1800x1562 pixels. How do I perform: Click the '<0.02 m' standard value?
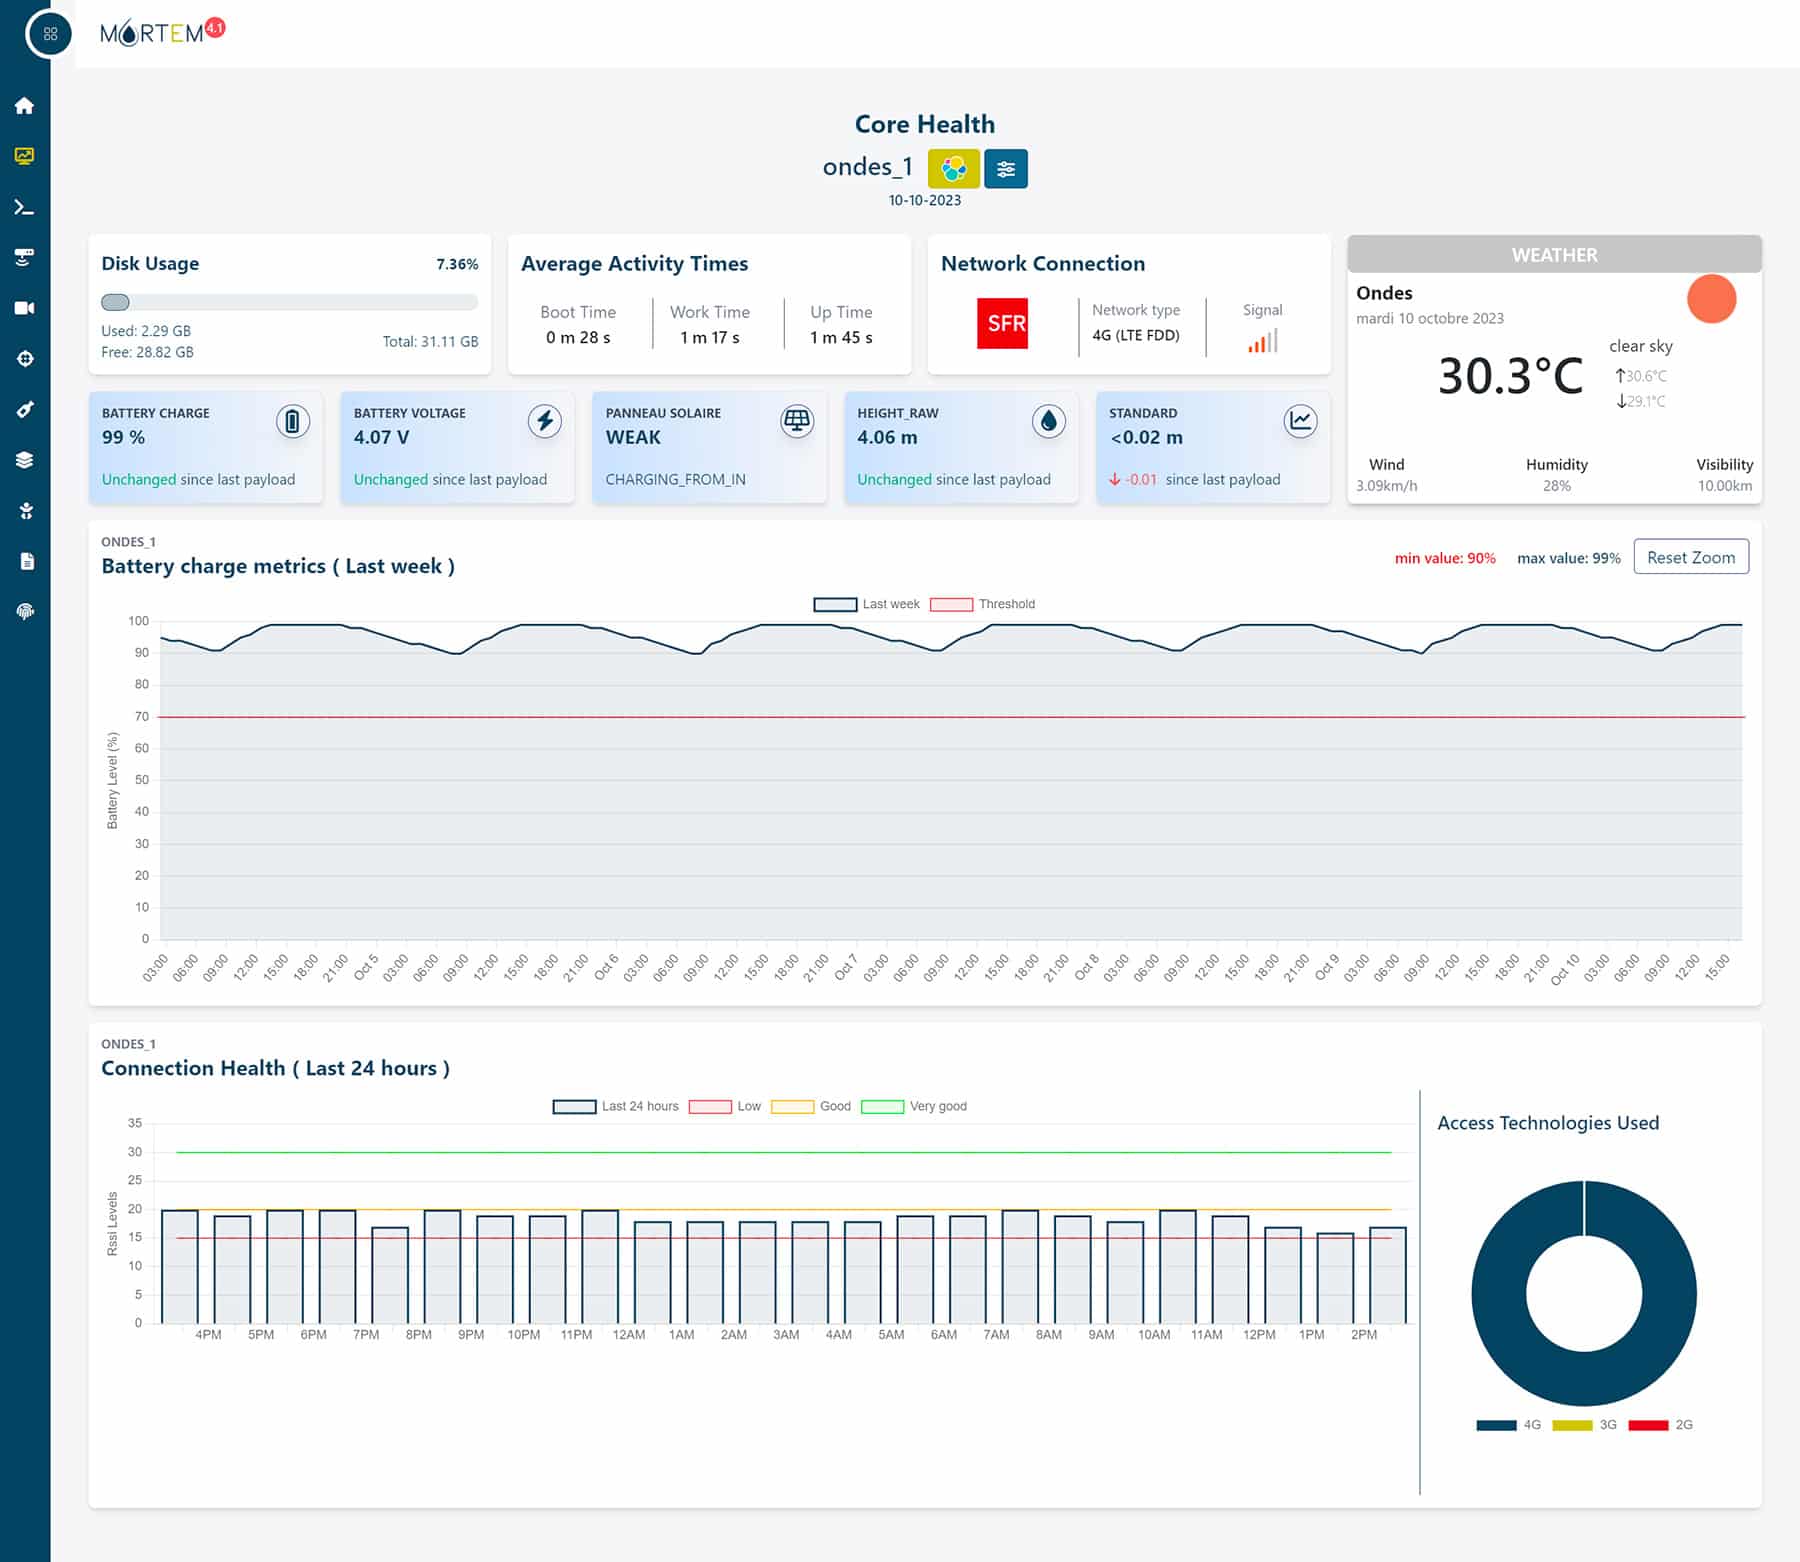pos(1146,437)
